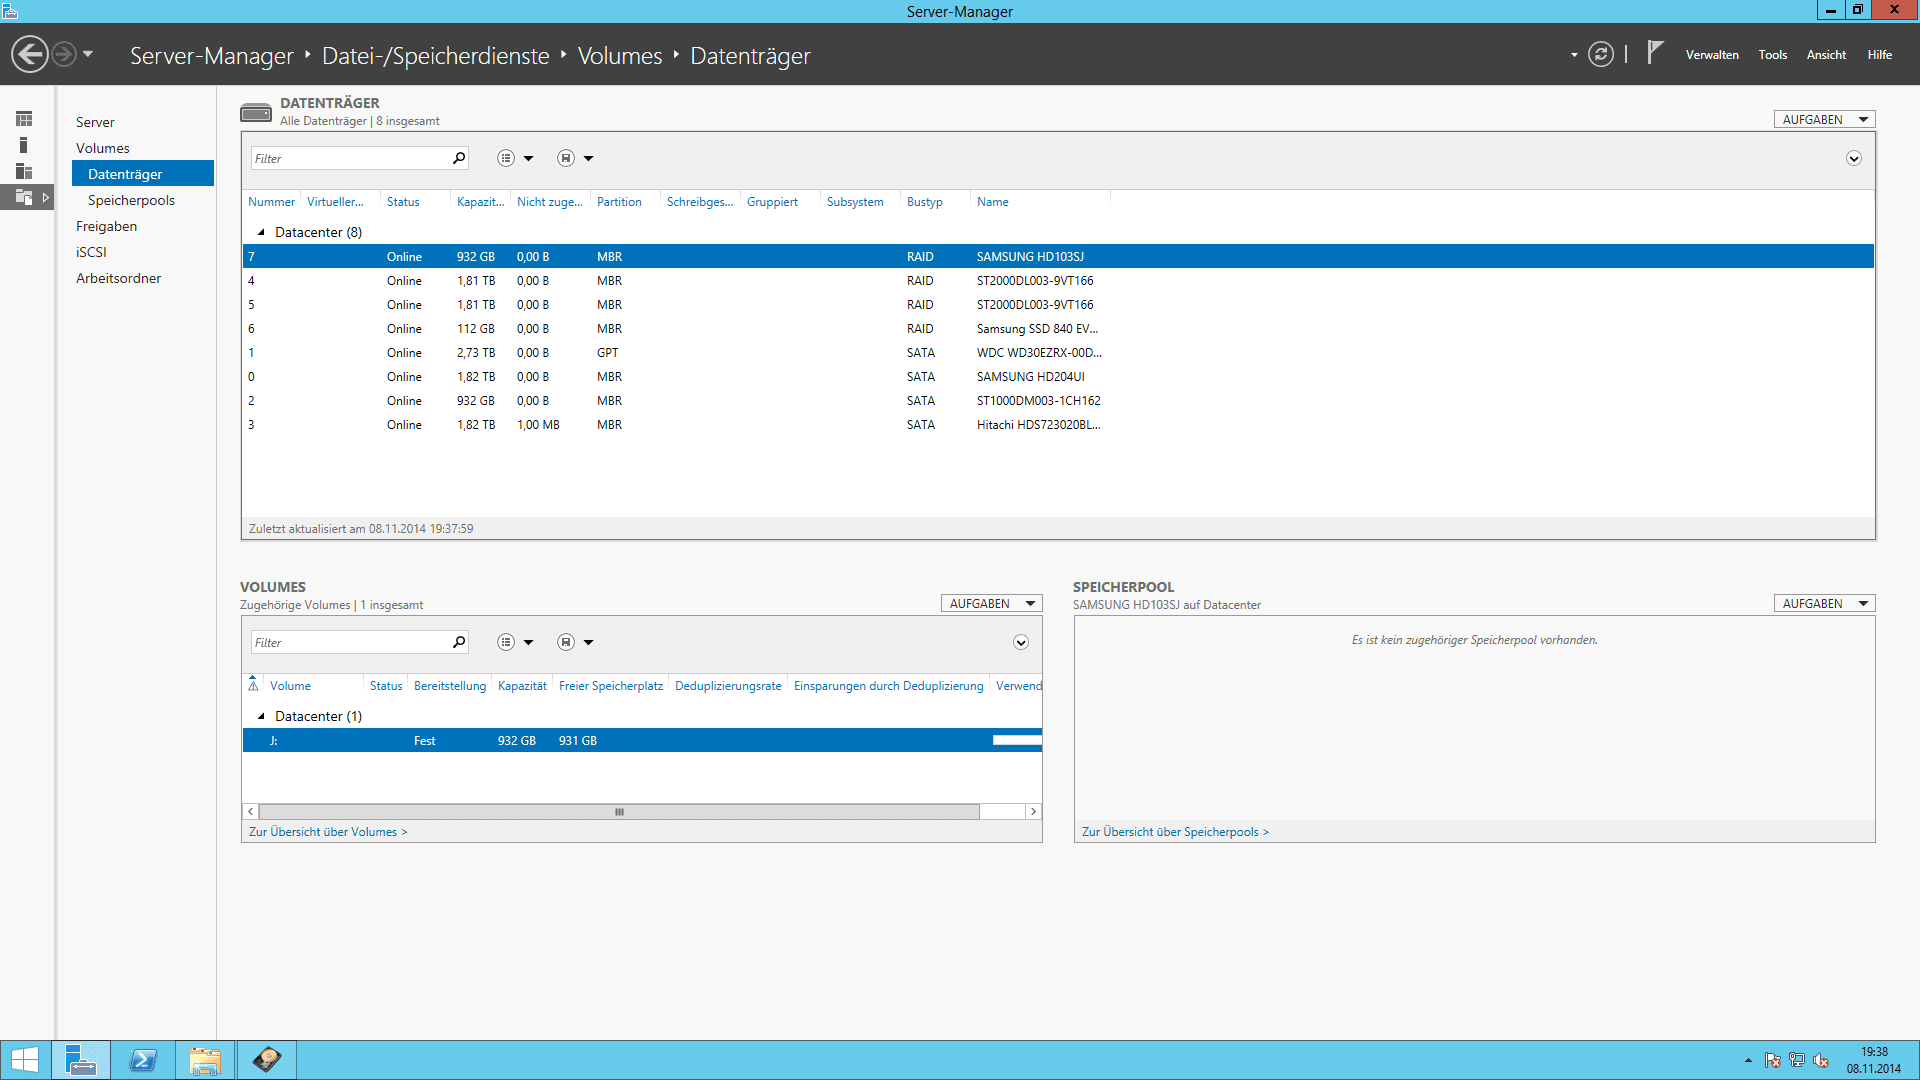
Task: Collapse the Datacenter (8) disk group
Action: click(x=261, y=232)
